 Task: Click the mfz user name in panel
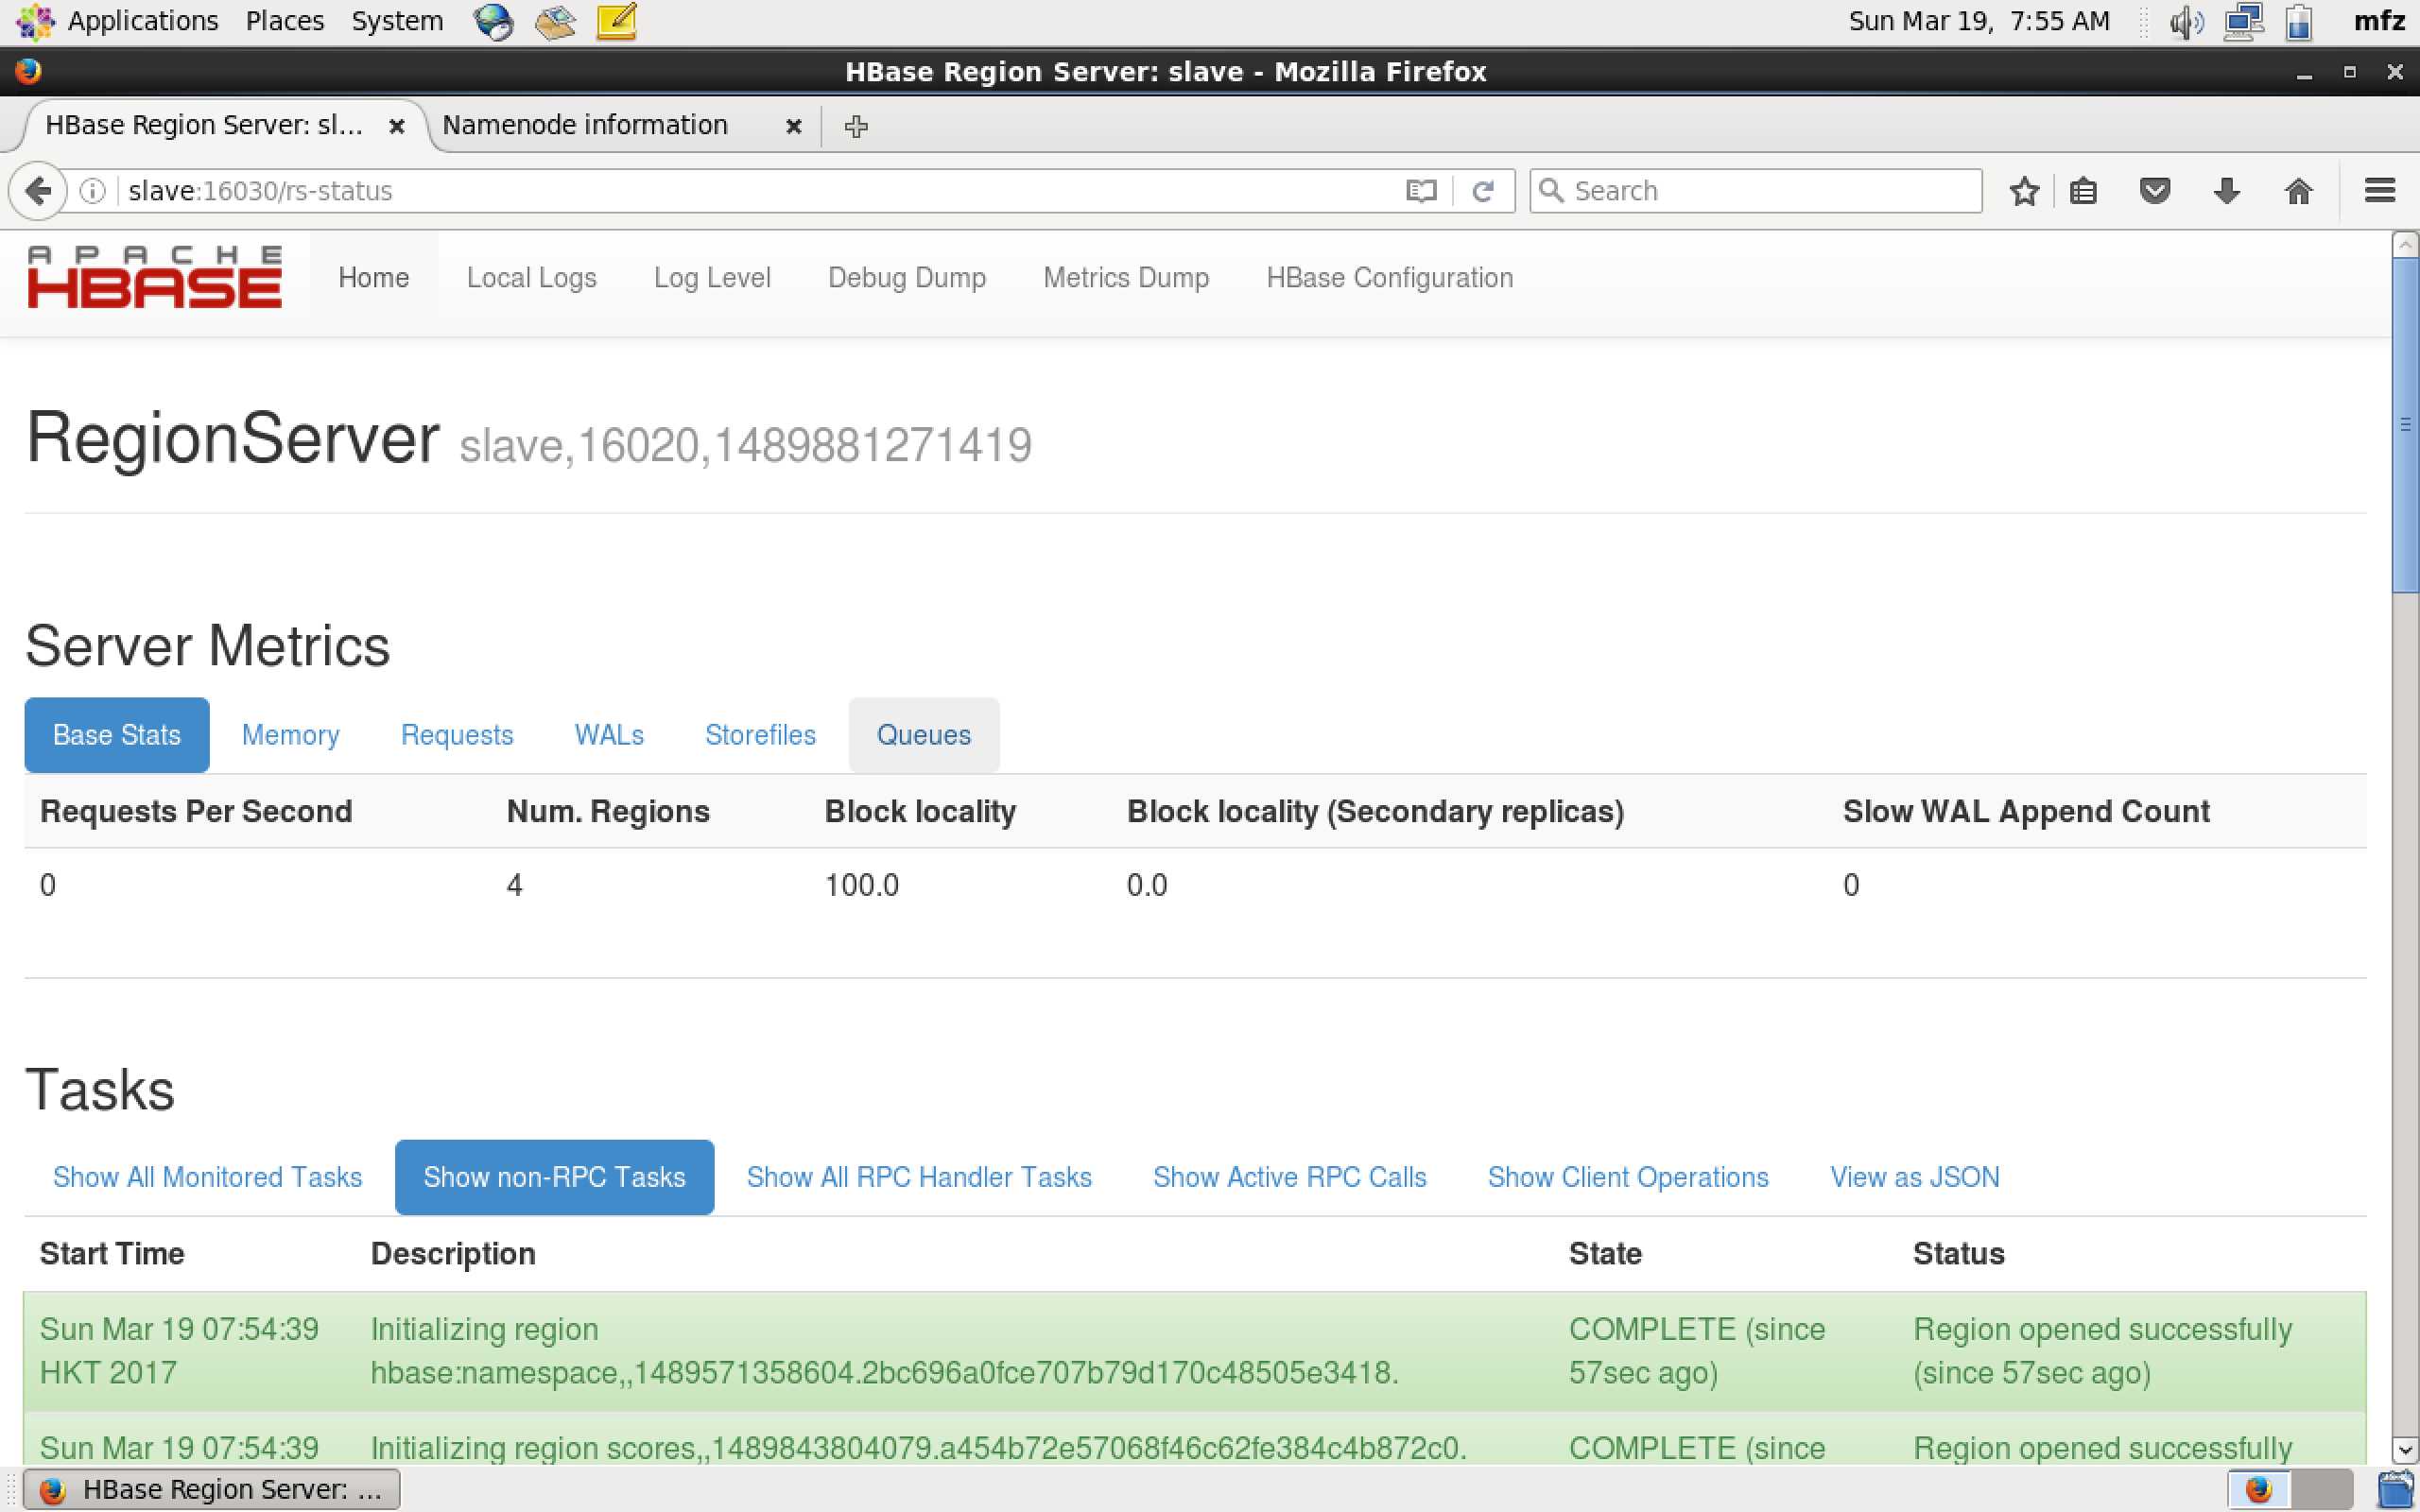coord(2380,21)
